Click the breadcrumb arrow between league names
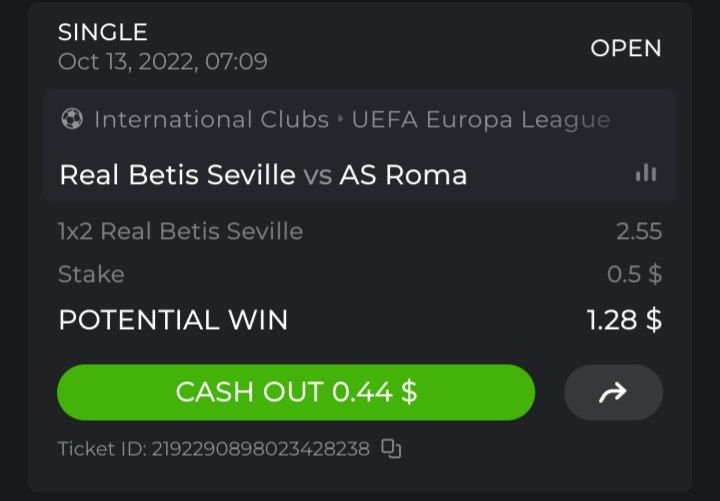This screenshot has width=720, height=501. pos(341,120)
